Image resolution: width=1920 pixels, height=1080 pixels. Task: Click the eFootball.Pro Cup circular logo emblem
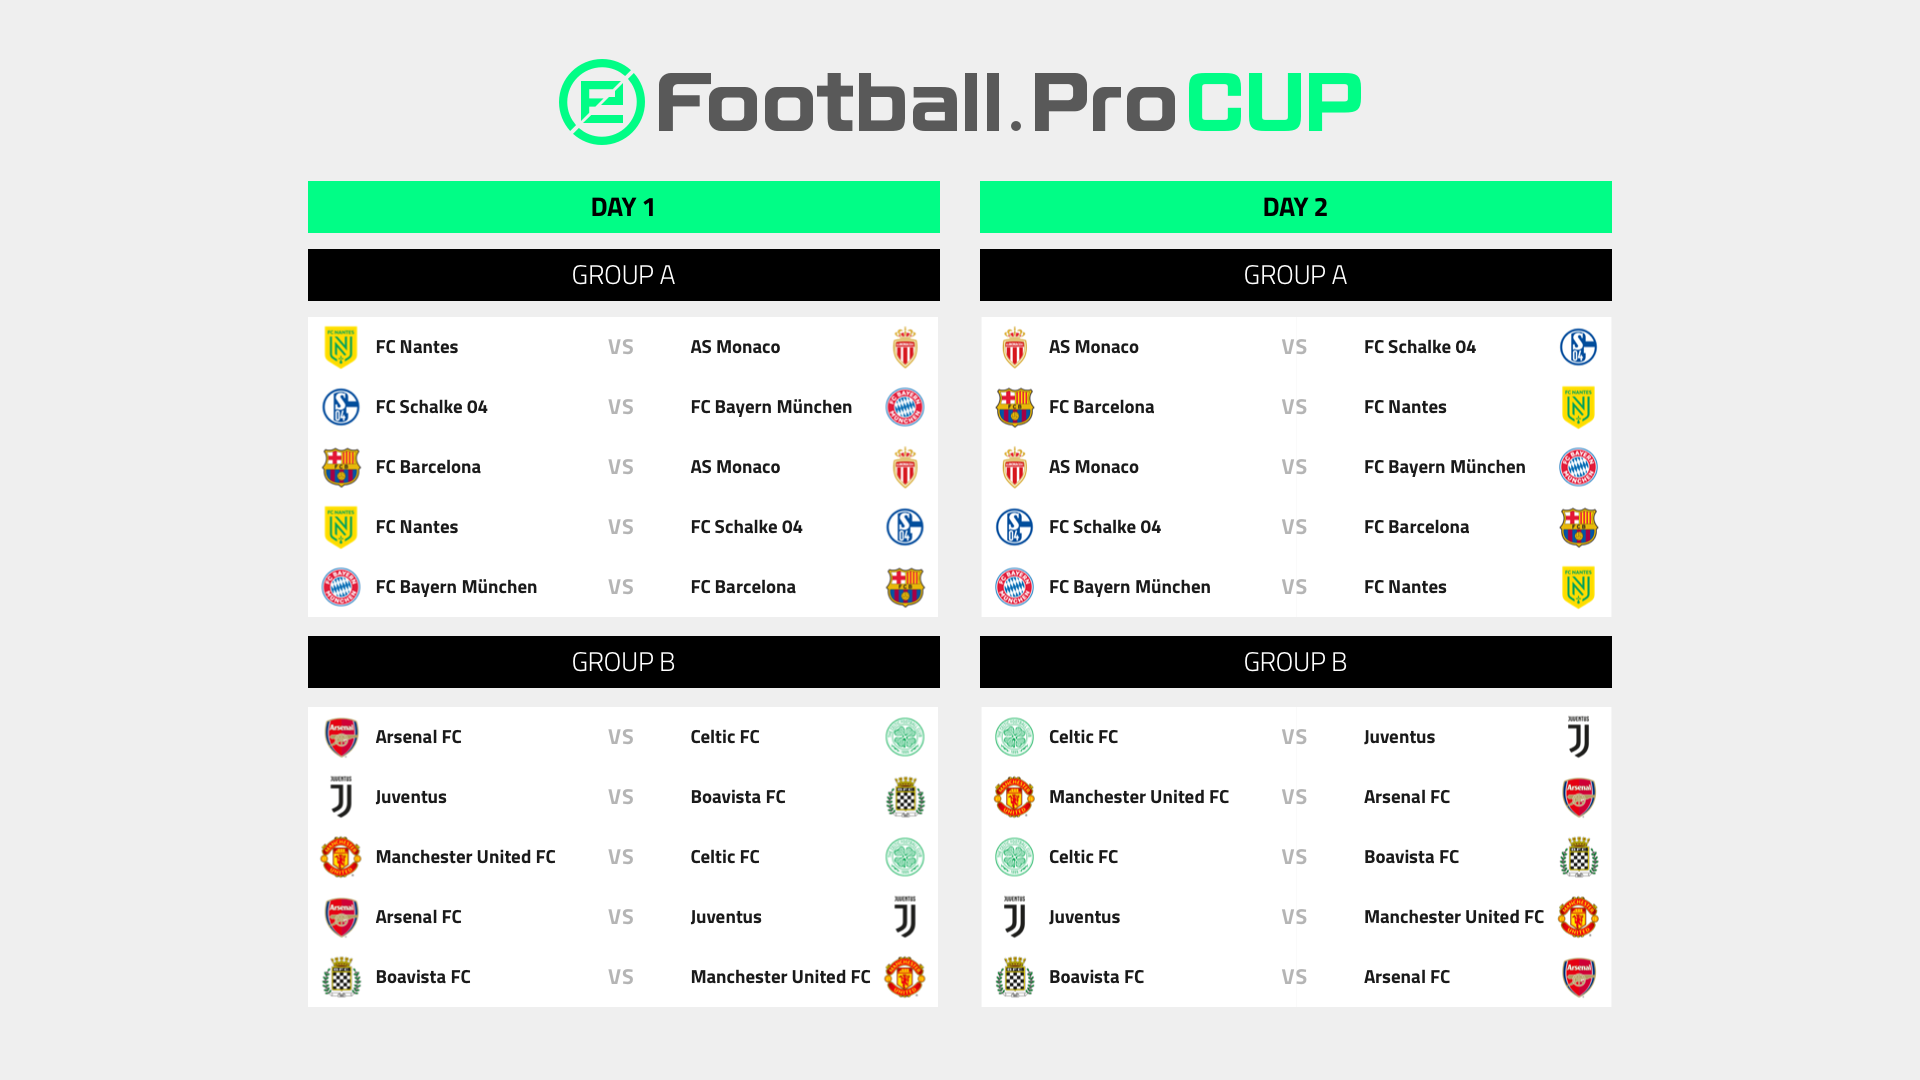[602, 102]
